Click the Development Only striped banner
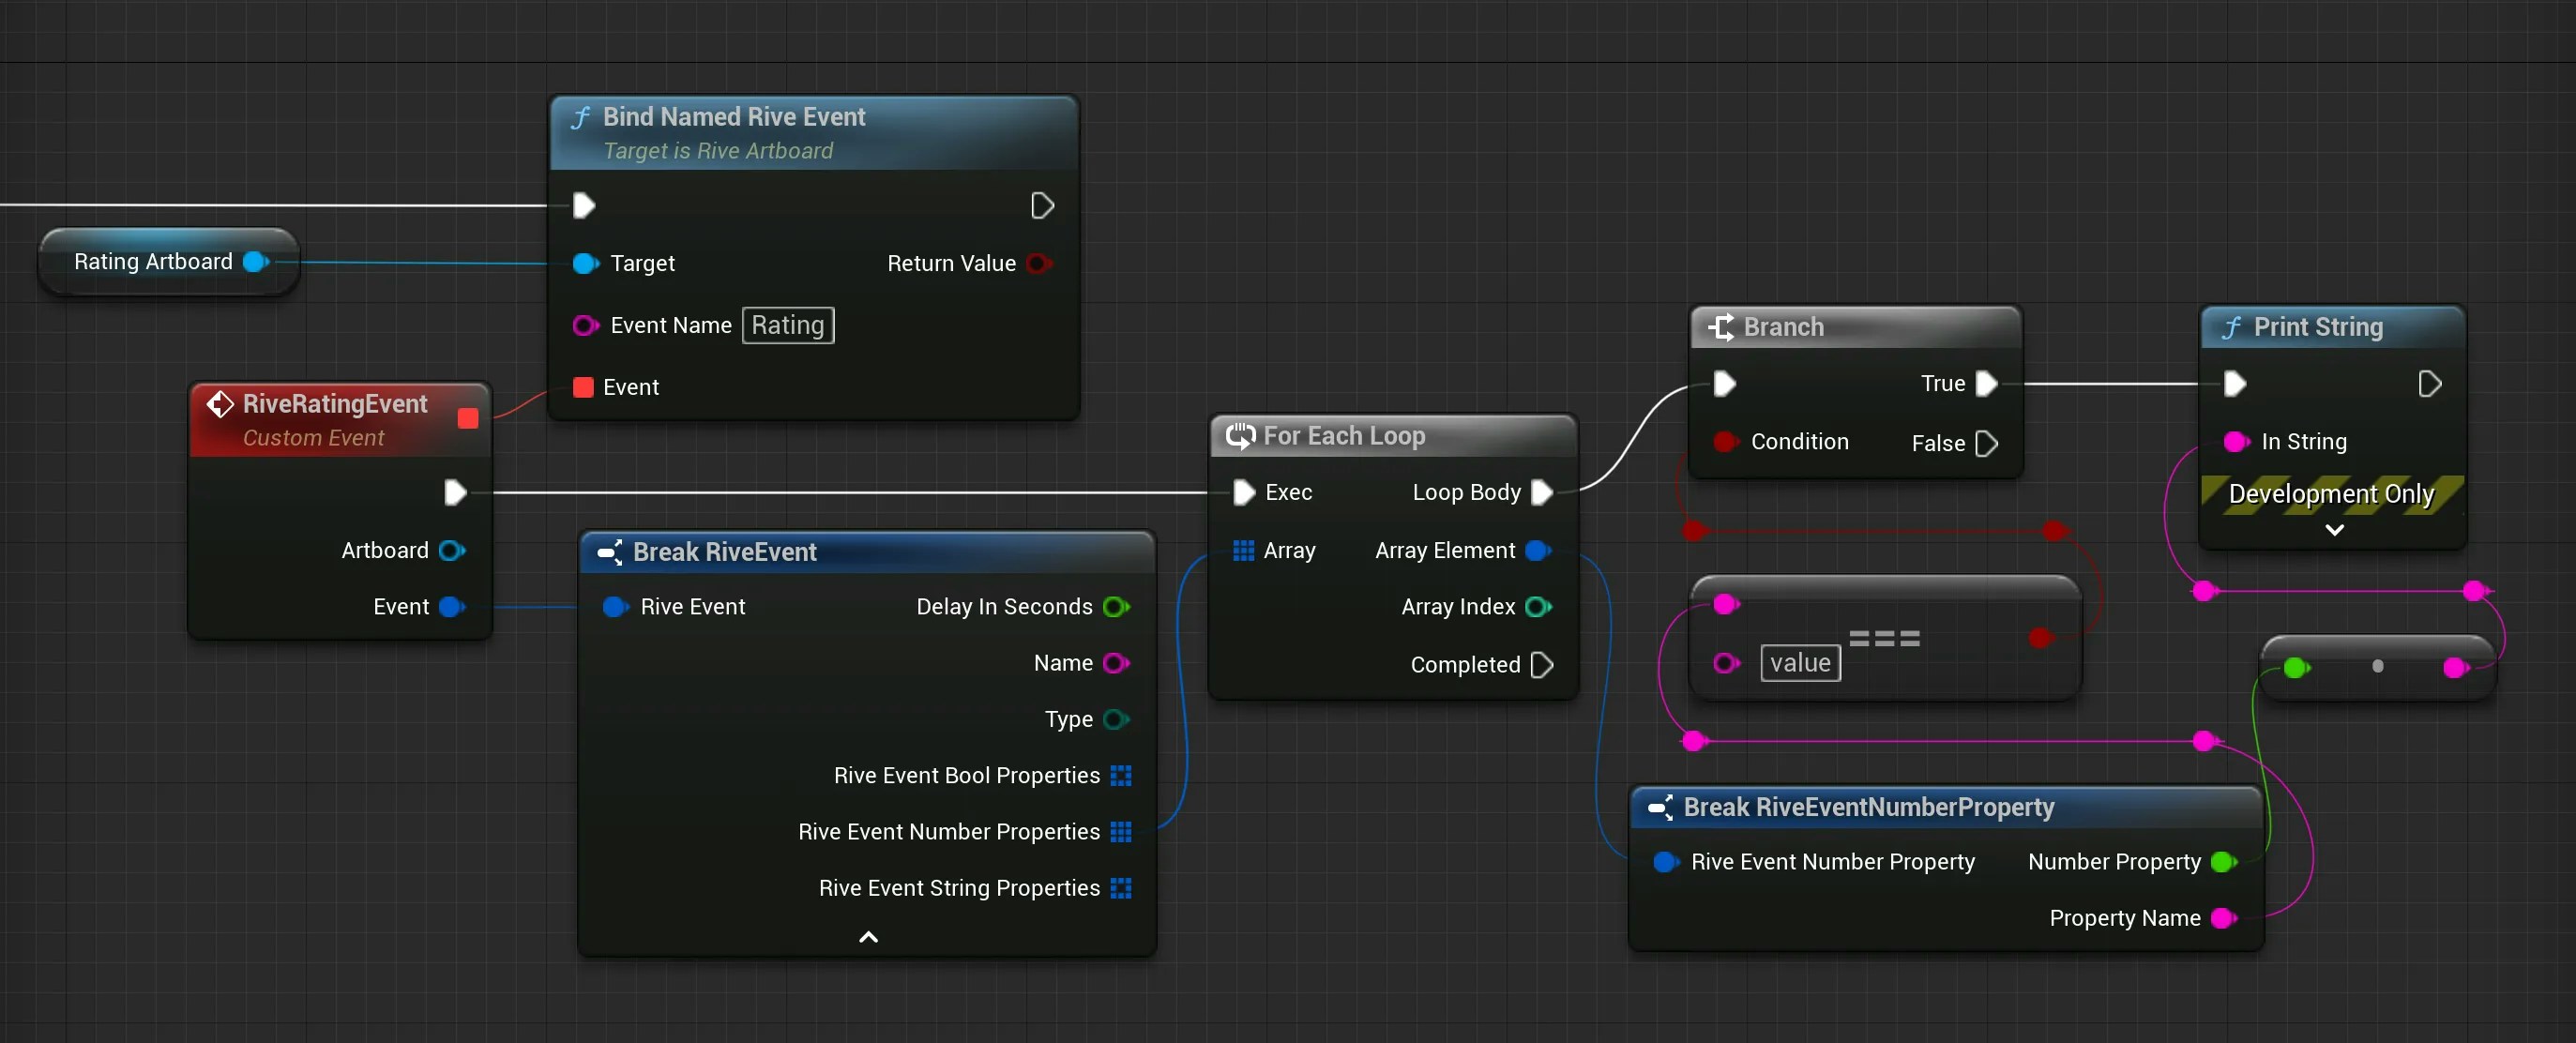This screenshot has height=1043, width=2576. coord(2330,494)
